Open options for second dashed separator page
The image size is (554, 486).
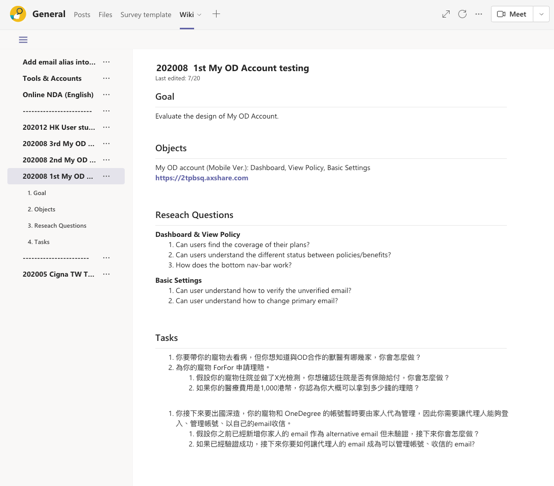coord(106,258)
